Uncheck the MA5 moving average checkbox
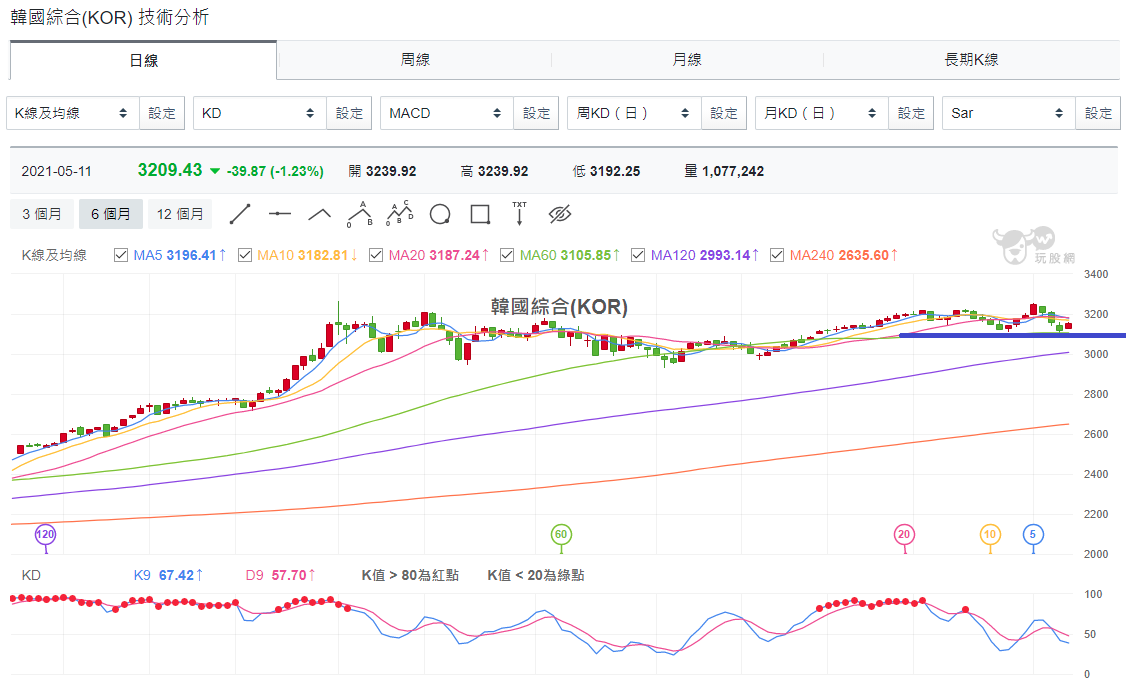 (121, 255)
